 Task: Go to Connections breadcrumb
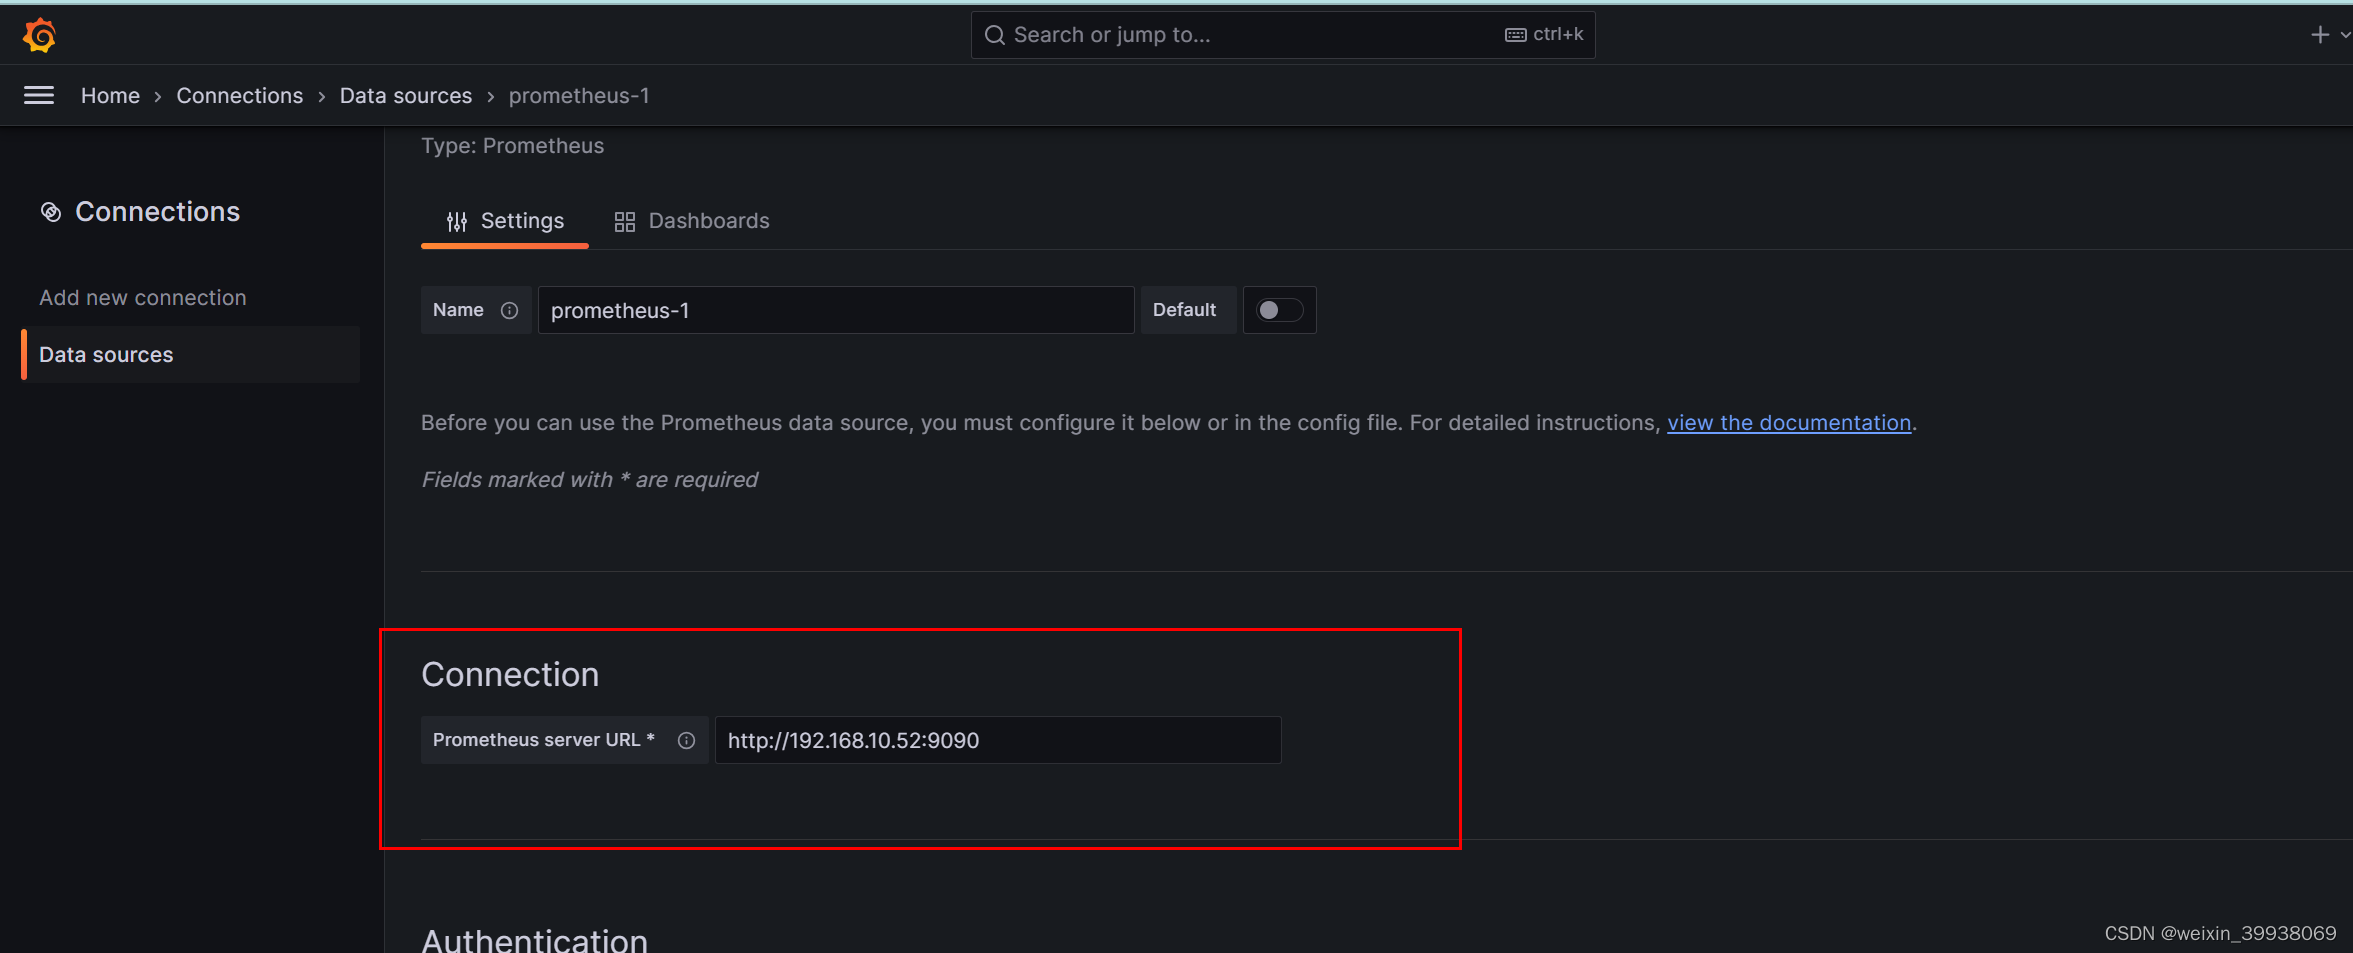[240, 95]
